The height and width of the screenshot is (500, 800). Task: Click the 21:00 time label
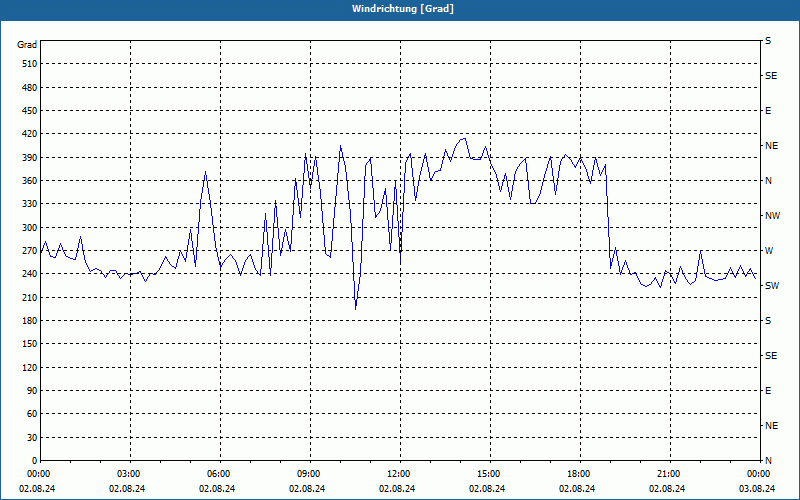click(667, 474)
